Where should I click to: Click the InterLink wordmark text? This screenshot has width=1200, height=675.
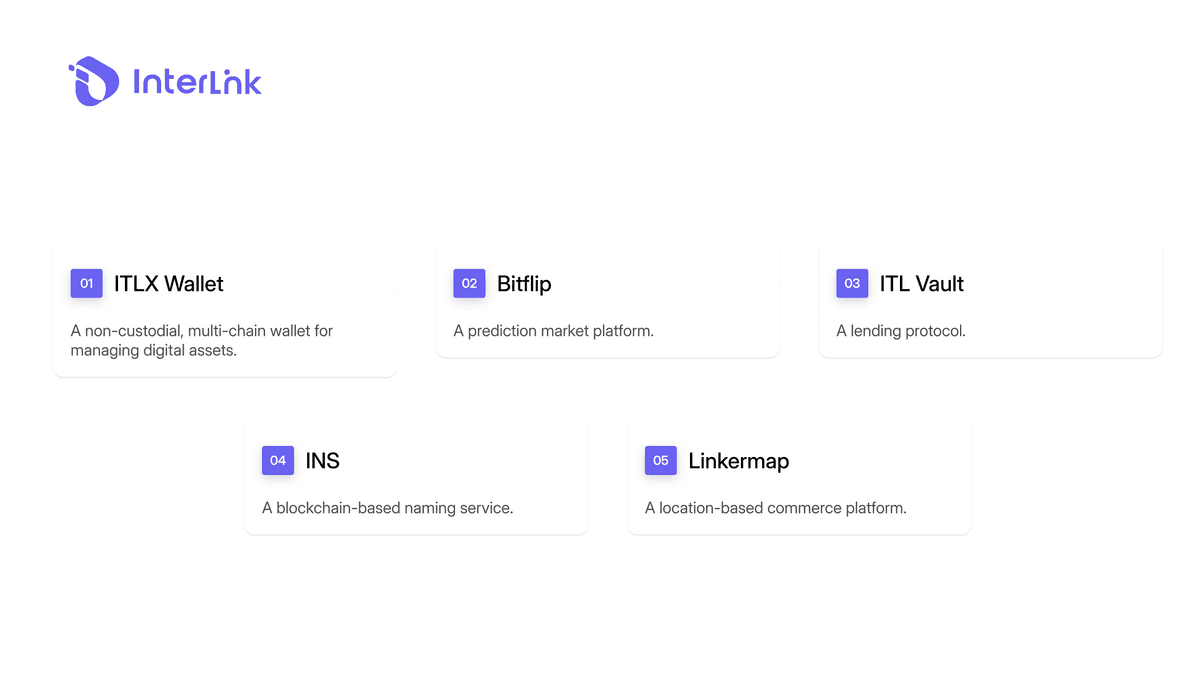click(197, 81)
